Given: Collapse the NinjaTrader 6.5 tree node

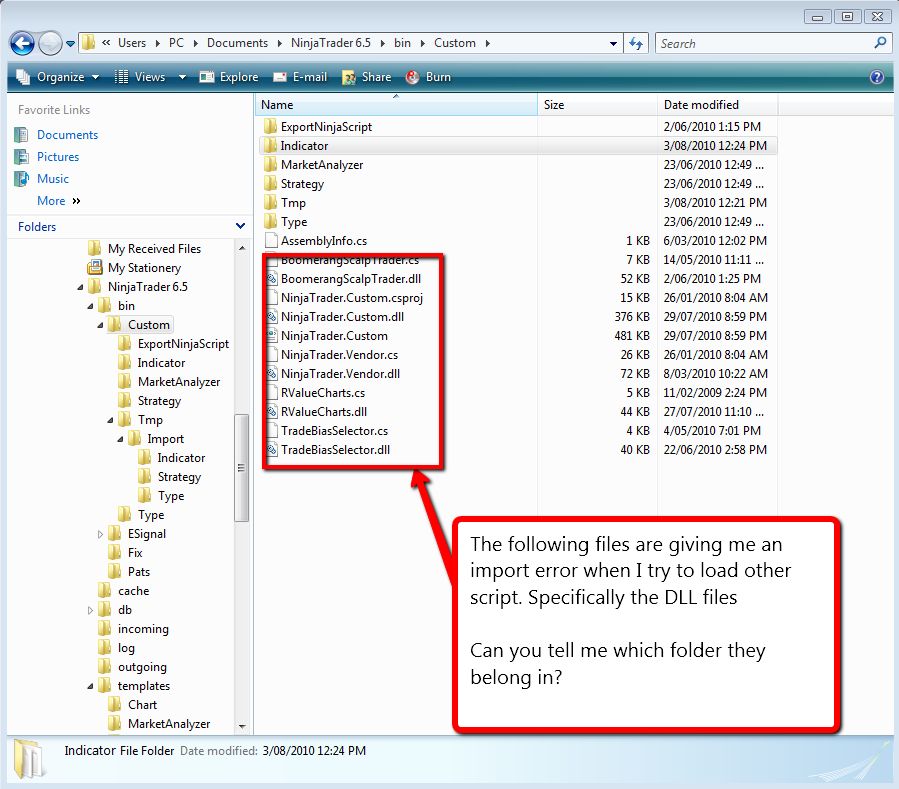Looking at the screenshot, I should (x=80, y=287).
